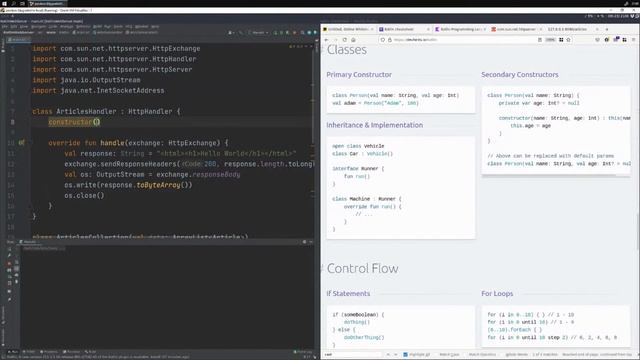This screenshot has height=360, width=640.
Task: Open the Problems tool window tab
Action: (49, 352)
